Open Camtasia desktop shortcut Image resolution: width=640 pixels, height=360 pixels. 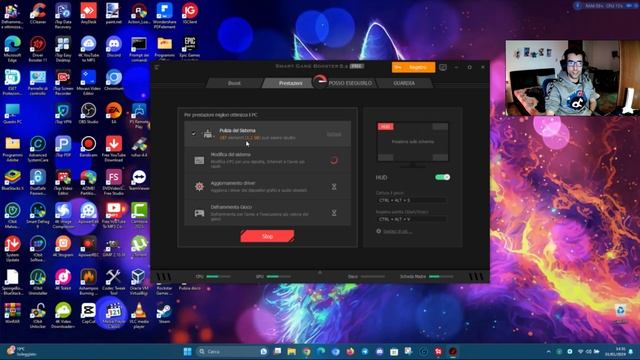(139, 215)
